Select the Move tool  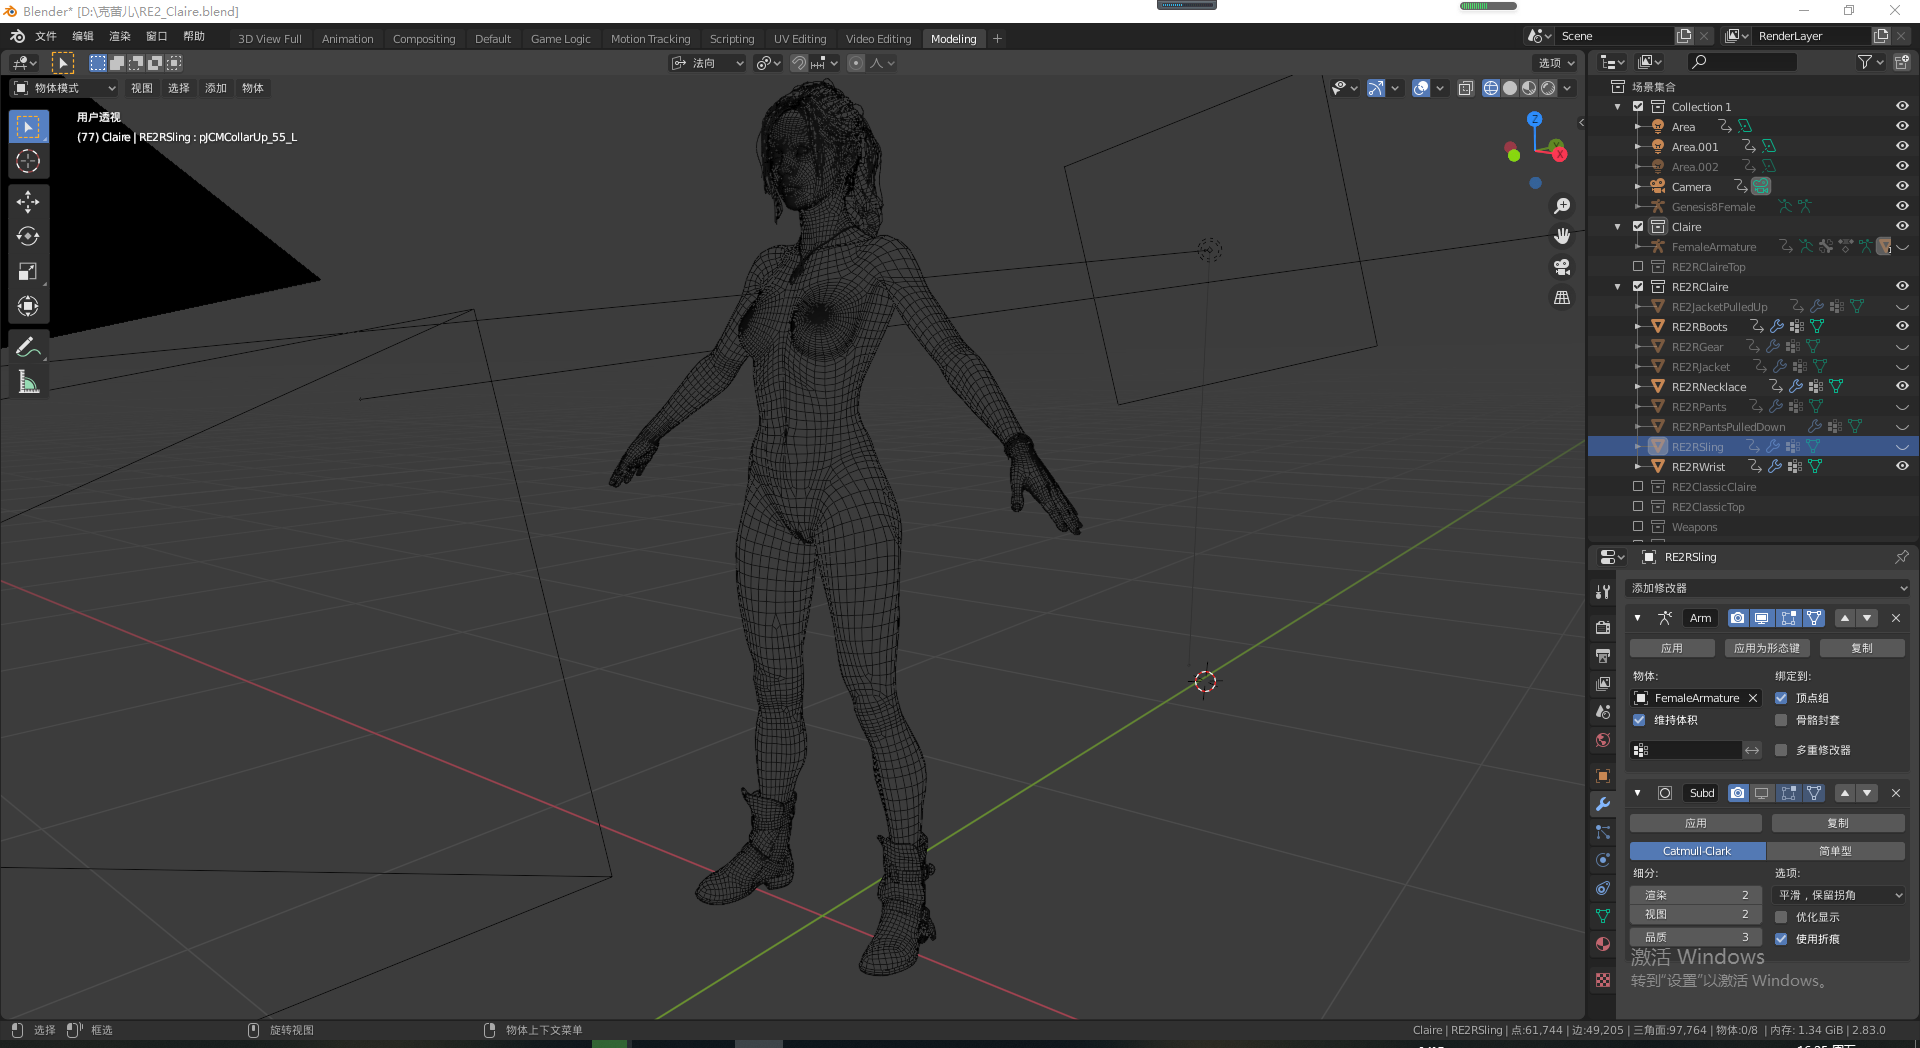28,202
